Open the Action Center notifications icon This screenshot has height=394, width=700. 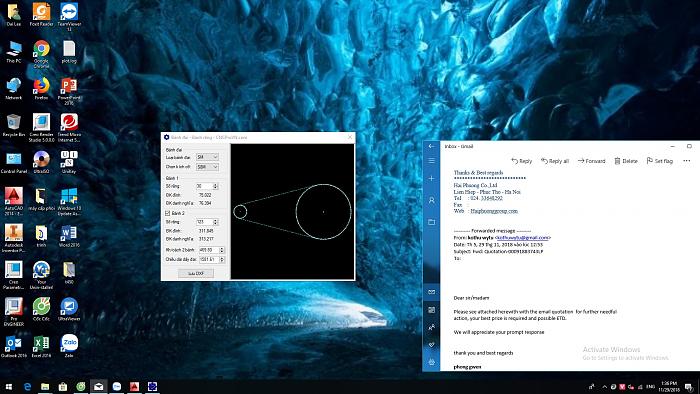pyautogui.click(x=689, y=387)
